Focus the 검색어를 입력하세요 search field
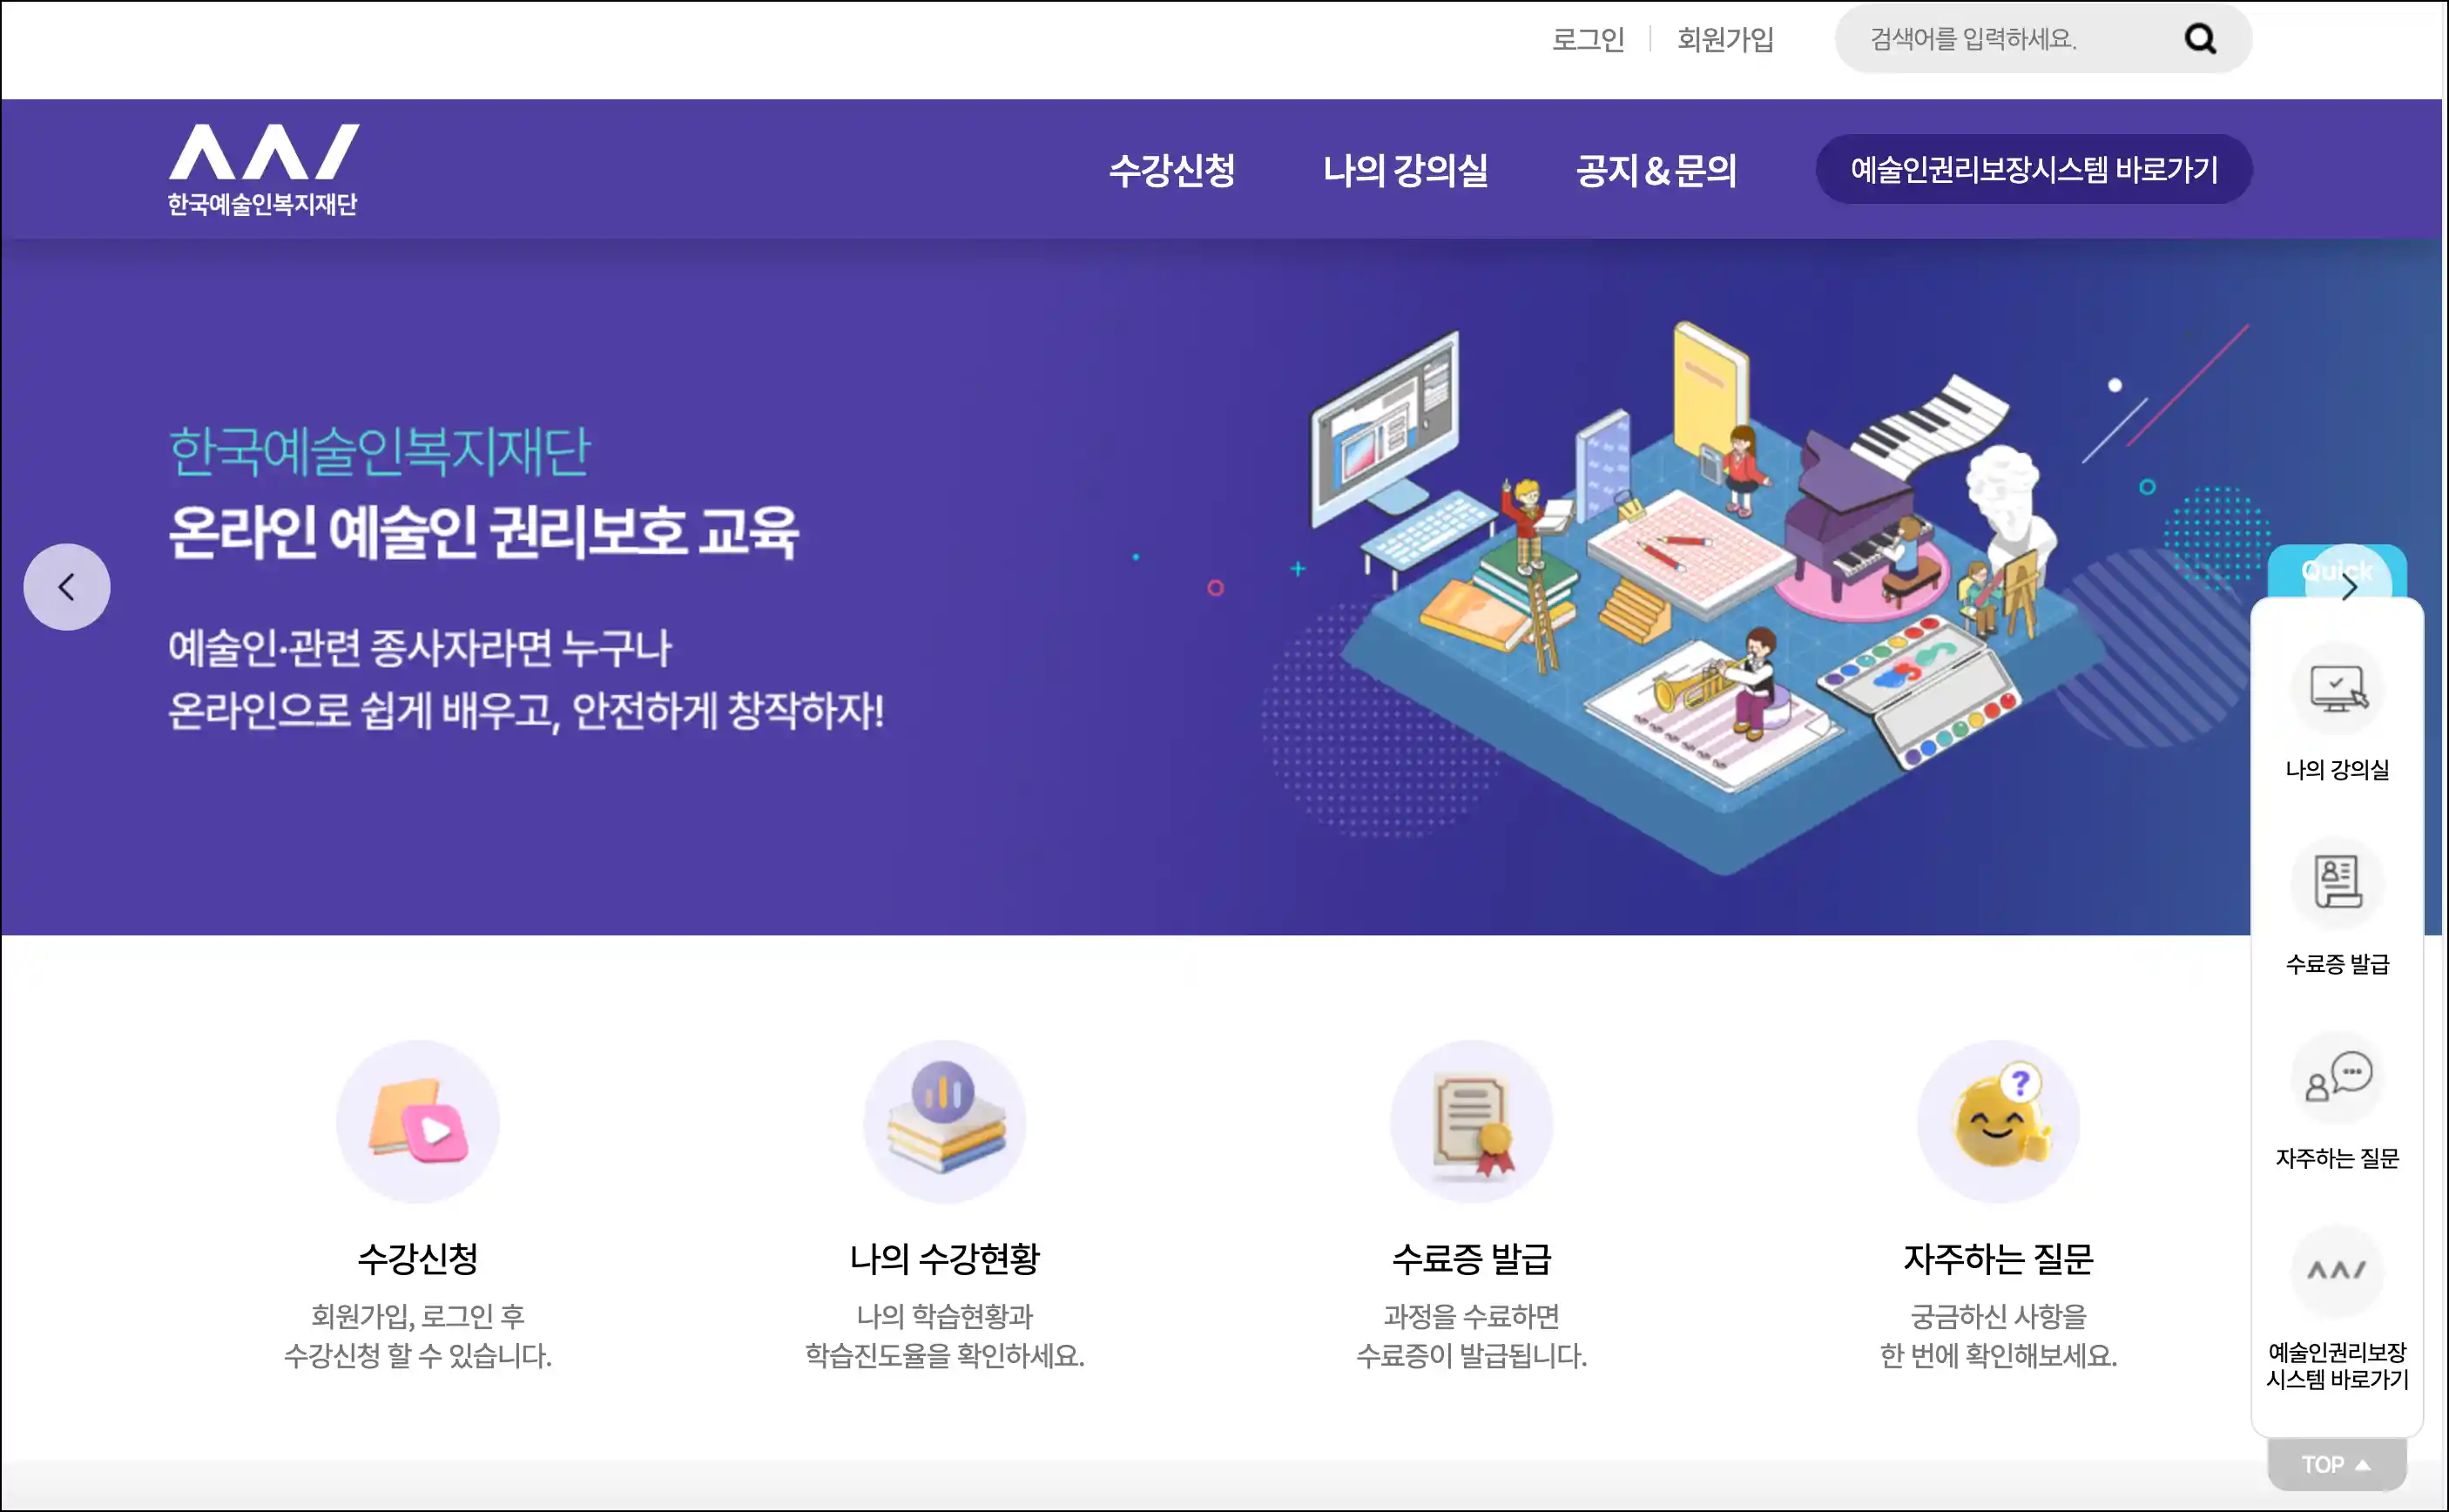The width and height of the screenshot is (2449, 1512). coord(2010,39)
